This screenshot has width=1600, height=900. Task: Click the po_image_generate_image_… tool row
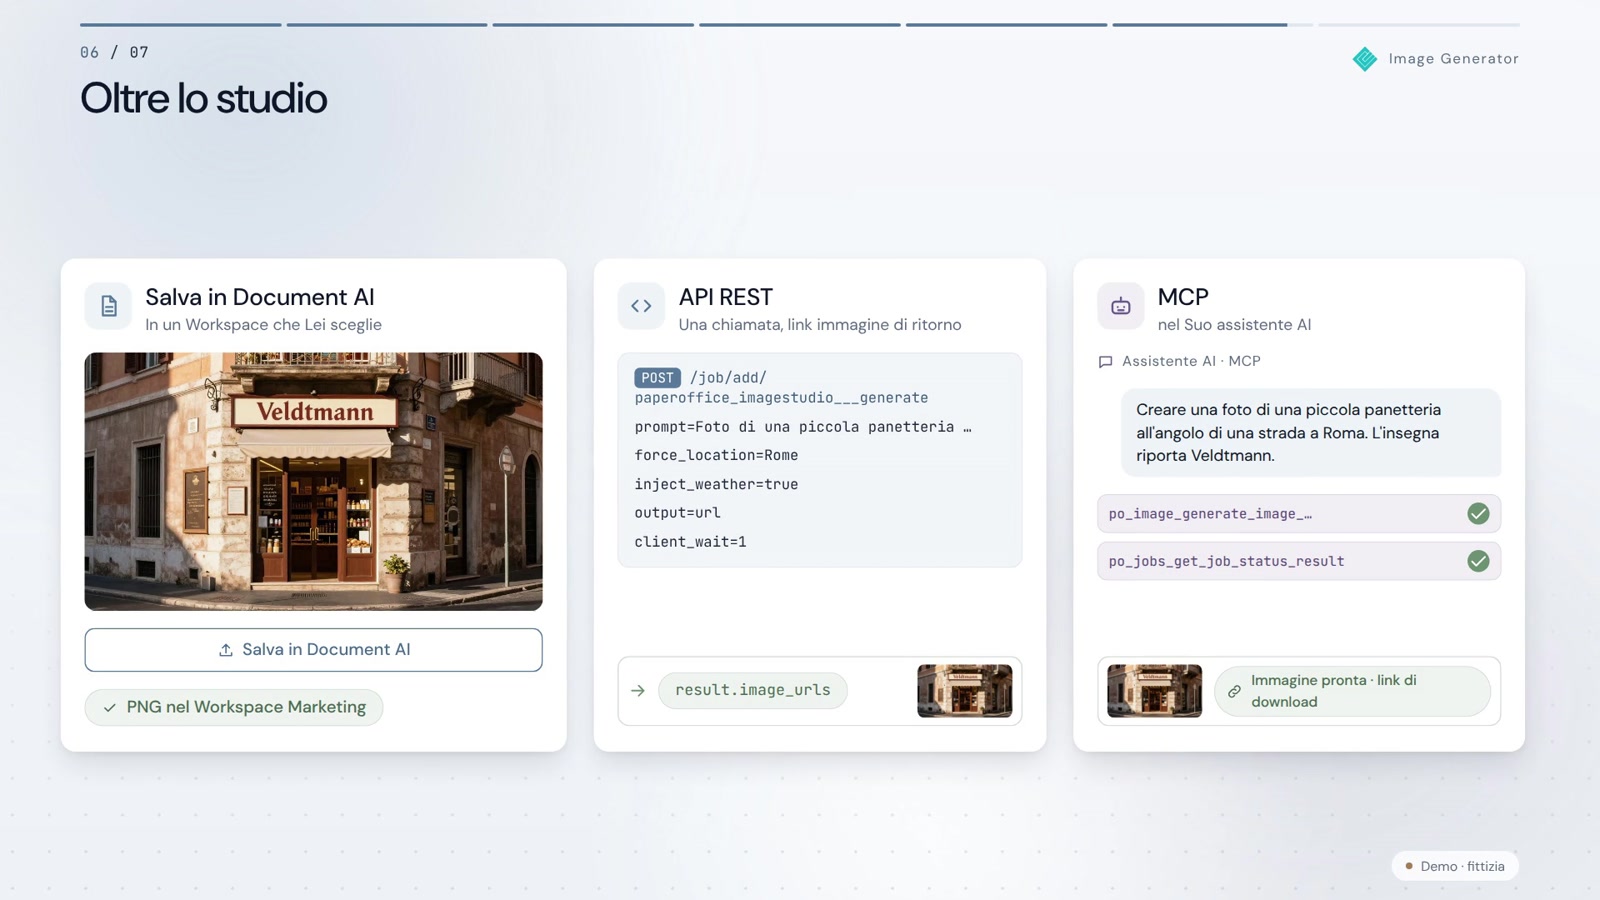click(1299, 514)
